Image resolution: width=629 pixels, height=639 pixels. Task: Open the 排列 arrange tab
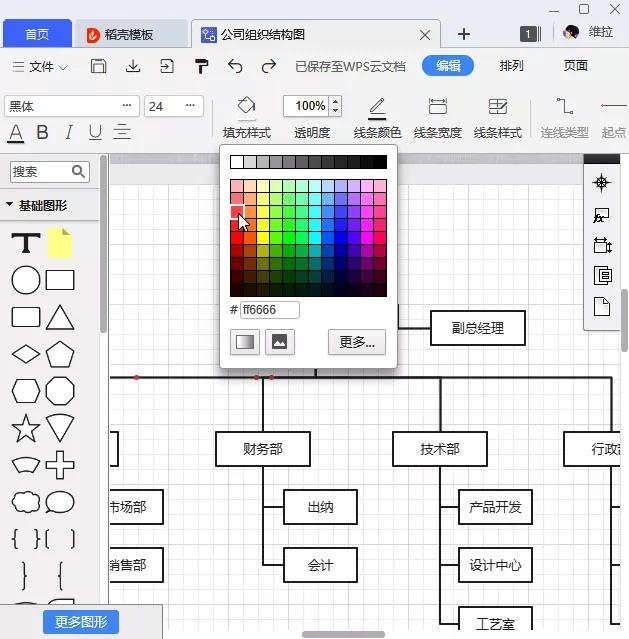click(x=511, y=66)
